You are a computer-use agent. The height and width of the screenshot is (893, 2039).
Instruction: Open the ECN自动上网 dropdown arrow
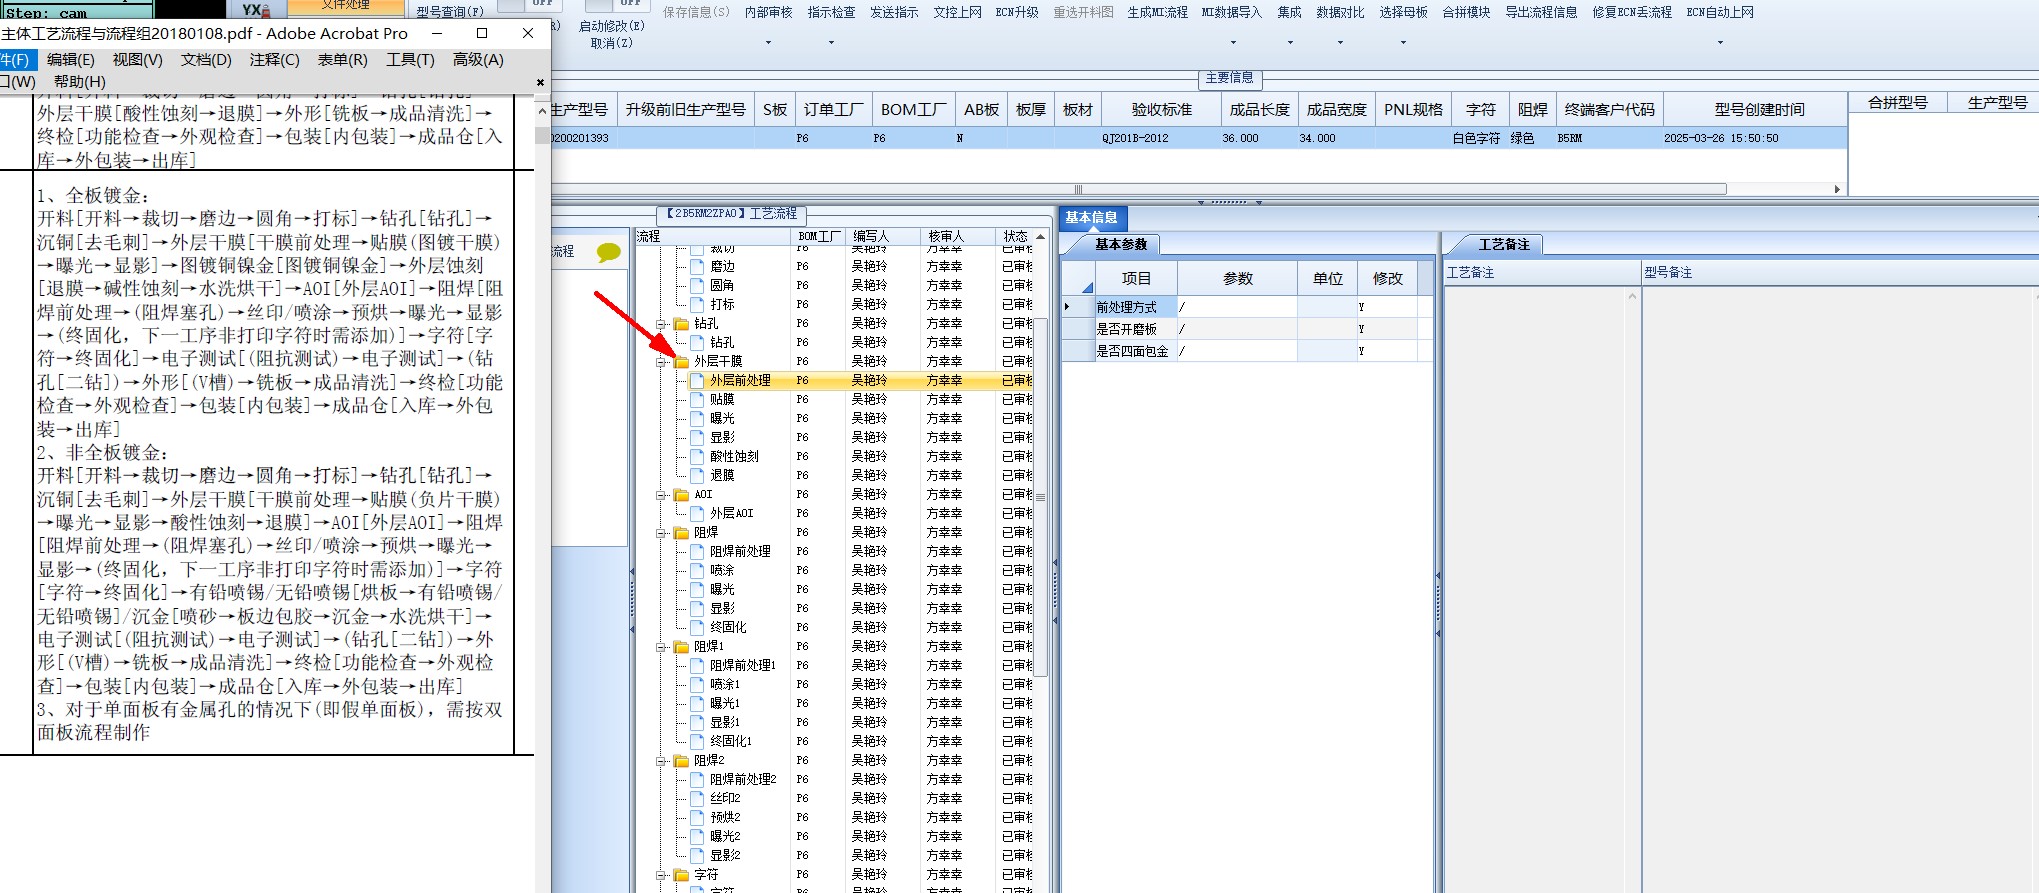coord(1720,42)
